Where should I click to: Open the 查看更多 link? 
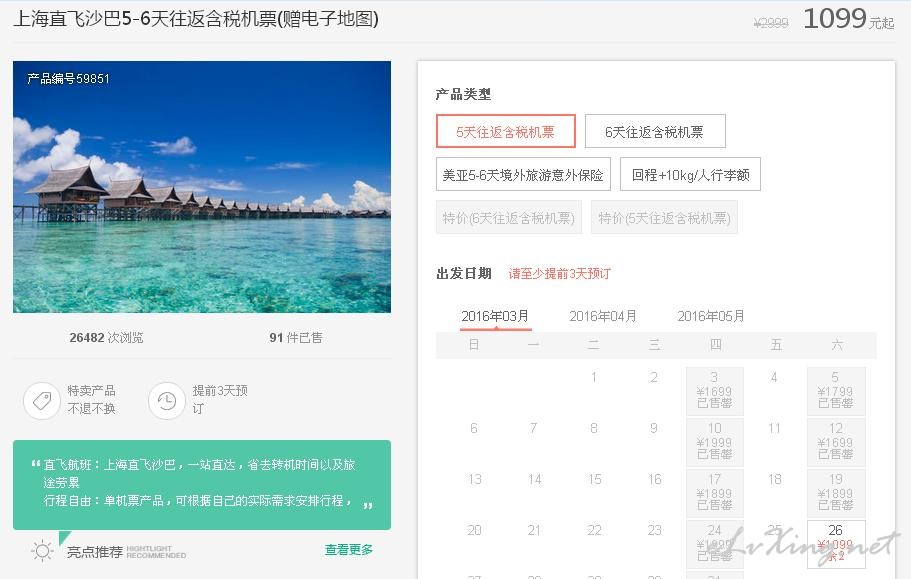349,549
